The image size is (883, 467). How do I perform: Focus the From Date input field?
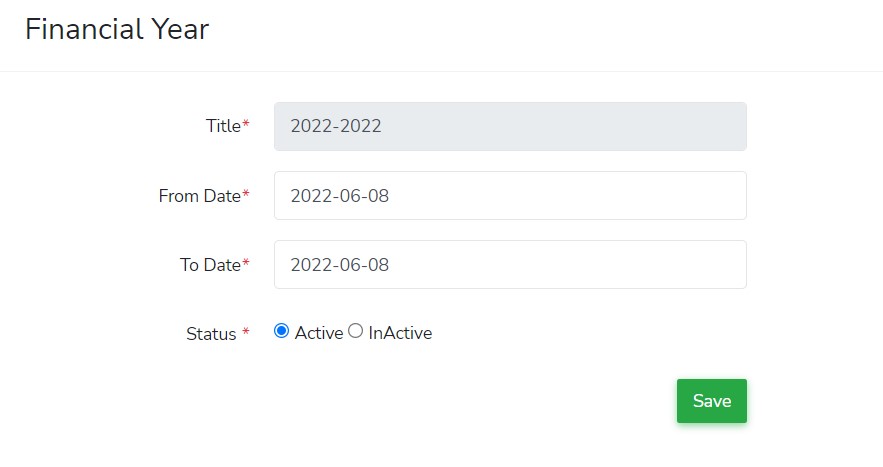coord(510,196)
